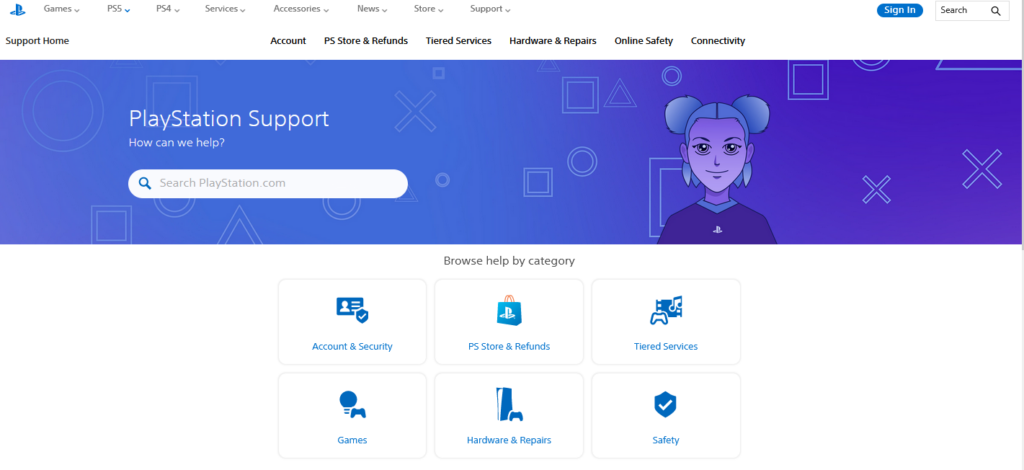This screenshot has height=470, width=1024.
Task: Click the Tiered Services controller and music icon
Action: point(665,310)
